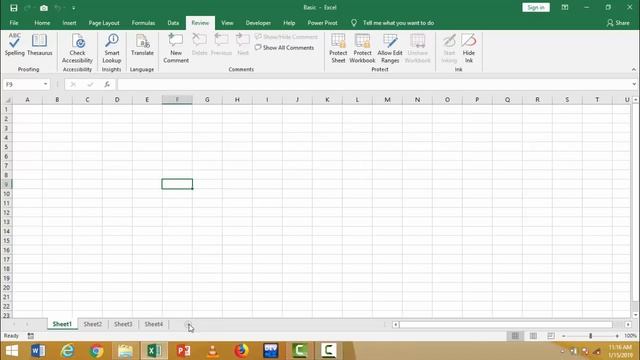Open the Power Pivot tab
Viewport: 640px width, 360px height.
click(x=322, y=23)
